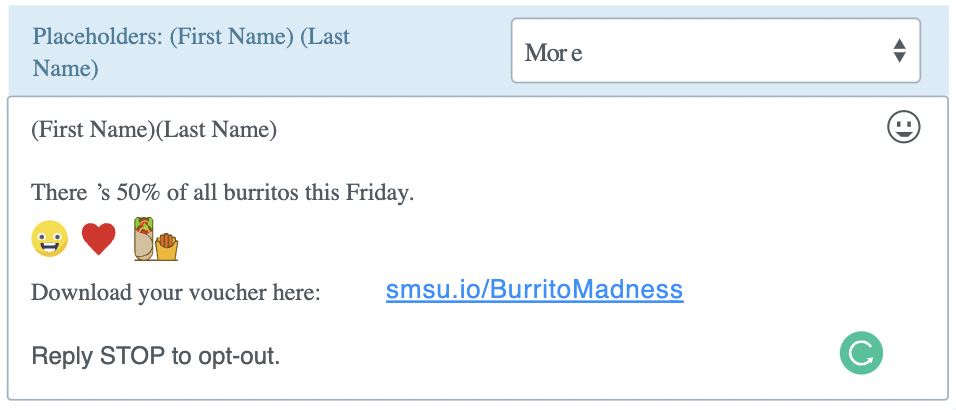Click the Download your voucher here text
This screenshot has height=410, width=956.
pyautogui.click(x=176, y=293)
